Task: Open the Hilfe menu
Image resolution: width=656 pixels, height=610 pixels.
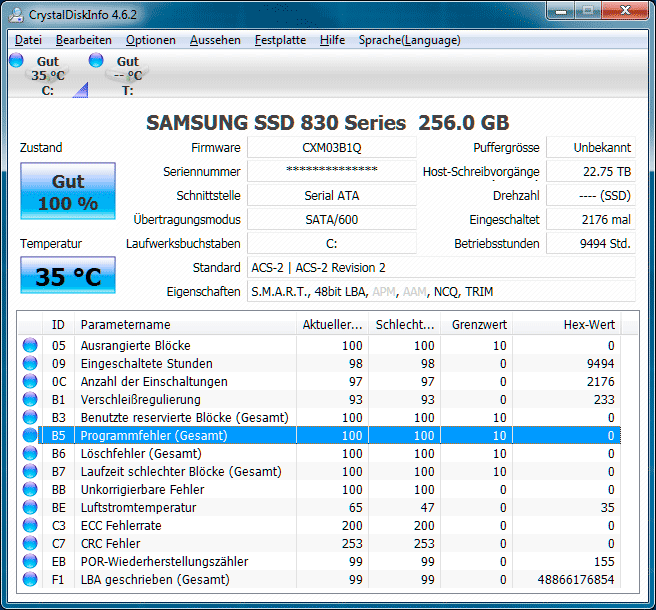Action: pos(332,40)
